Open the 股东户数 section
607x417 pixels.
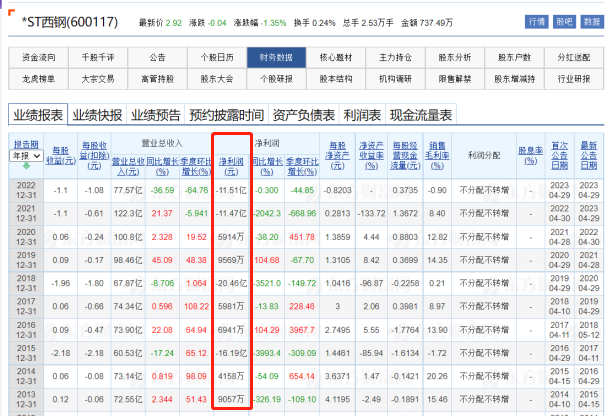514,57
